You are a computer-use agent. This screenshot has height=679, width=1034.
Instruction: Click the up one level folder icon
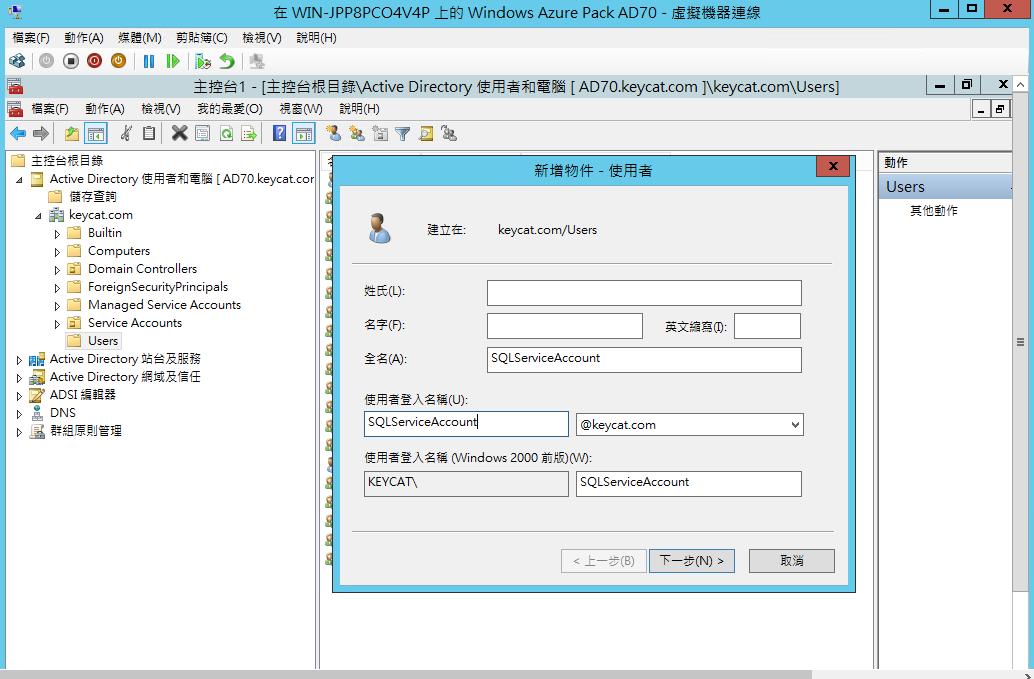(71, 134)
